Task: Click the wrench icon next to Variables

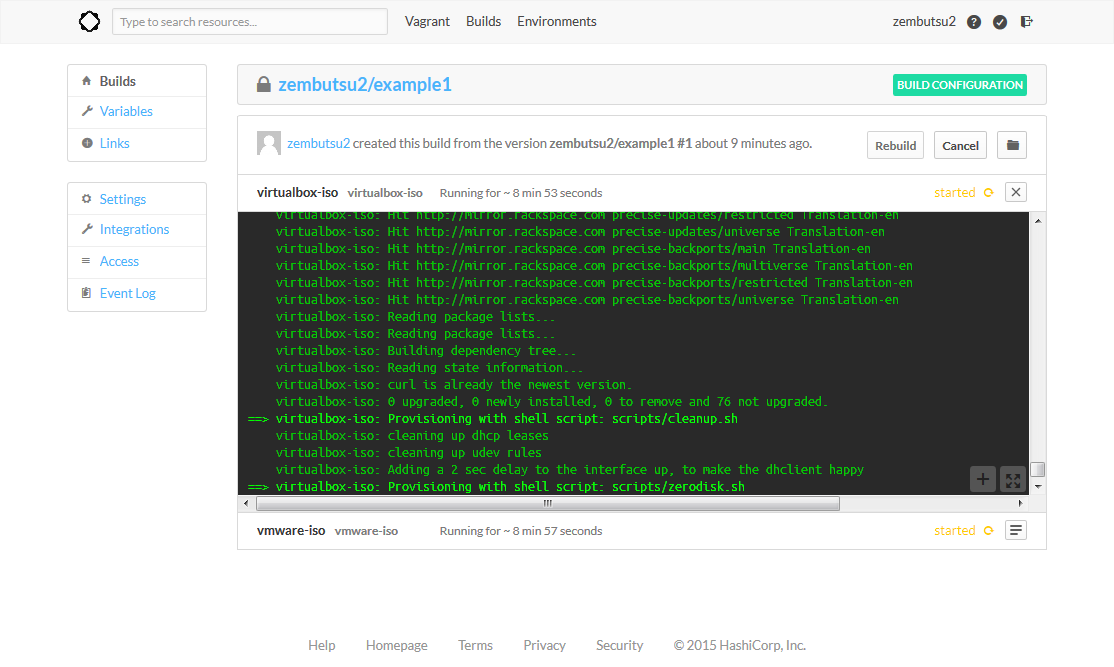Action: pyautogui.click(x=87, y=111)
